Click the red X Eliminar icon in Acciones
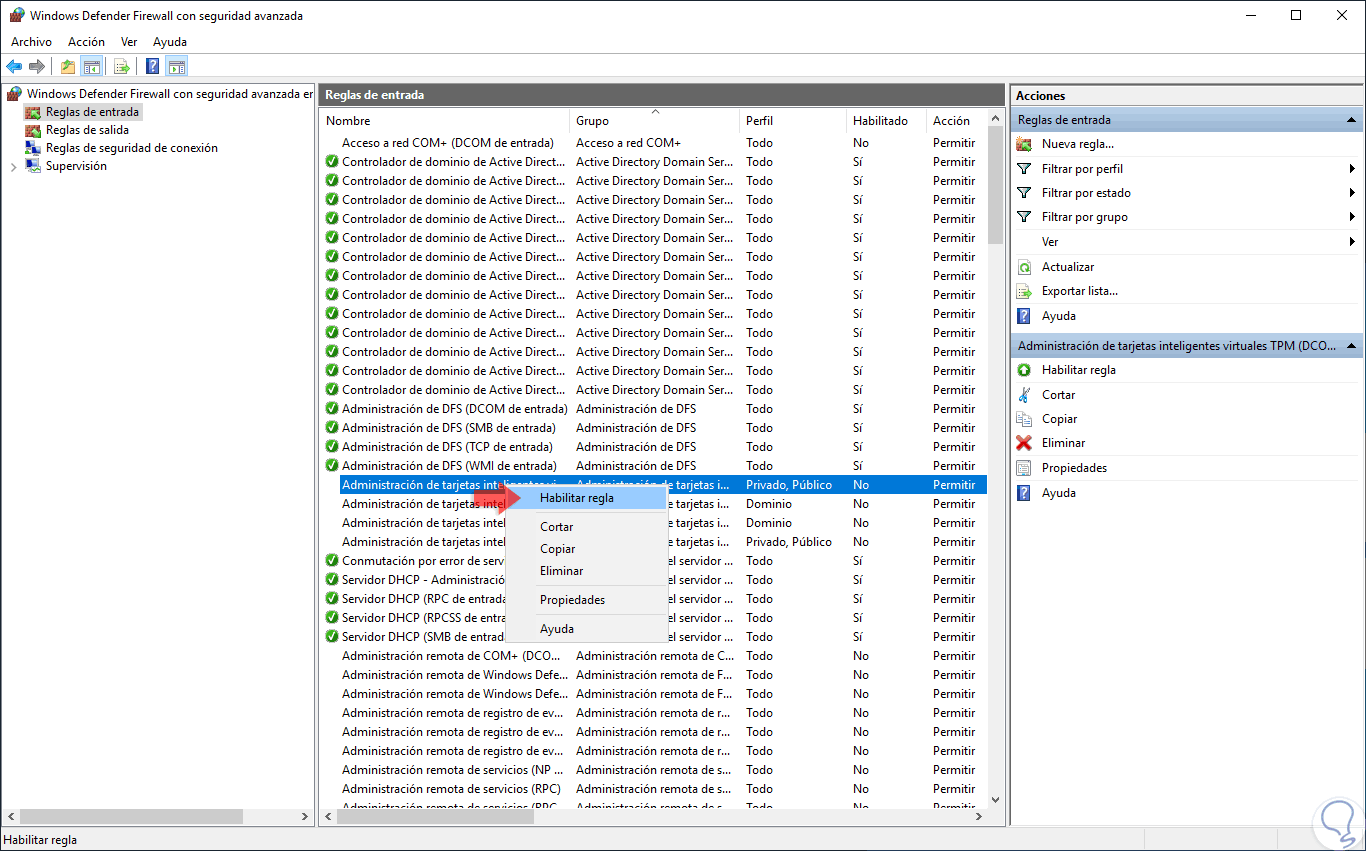The image size is (1366, 851). click(x=1024, y=443)
